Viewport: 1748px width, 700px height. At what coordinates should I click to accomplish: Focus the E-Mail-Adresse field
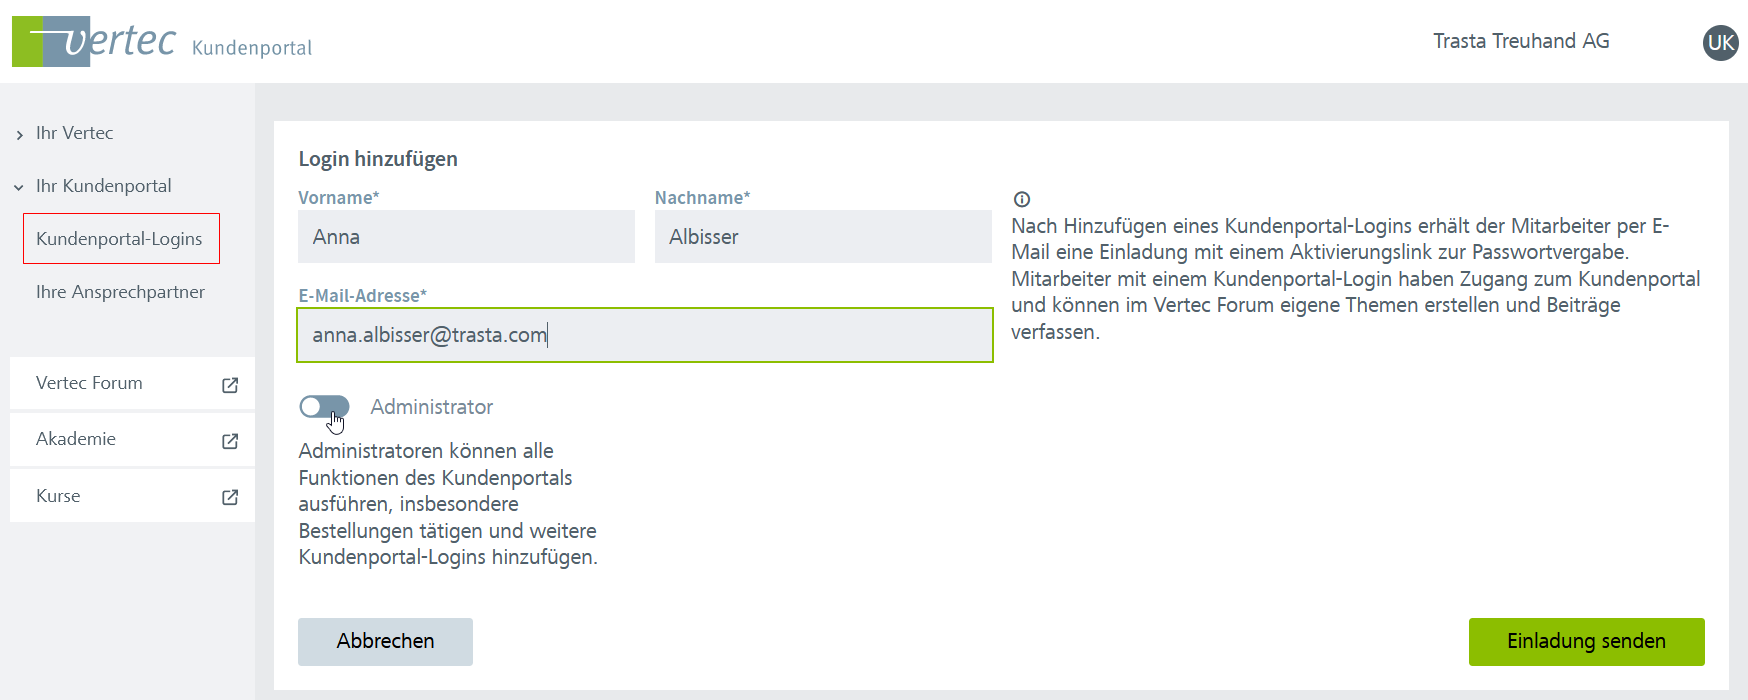(644, 335)
